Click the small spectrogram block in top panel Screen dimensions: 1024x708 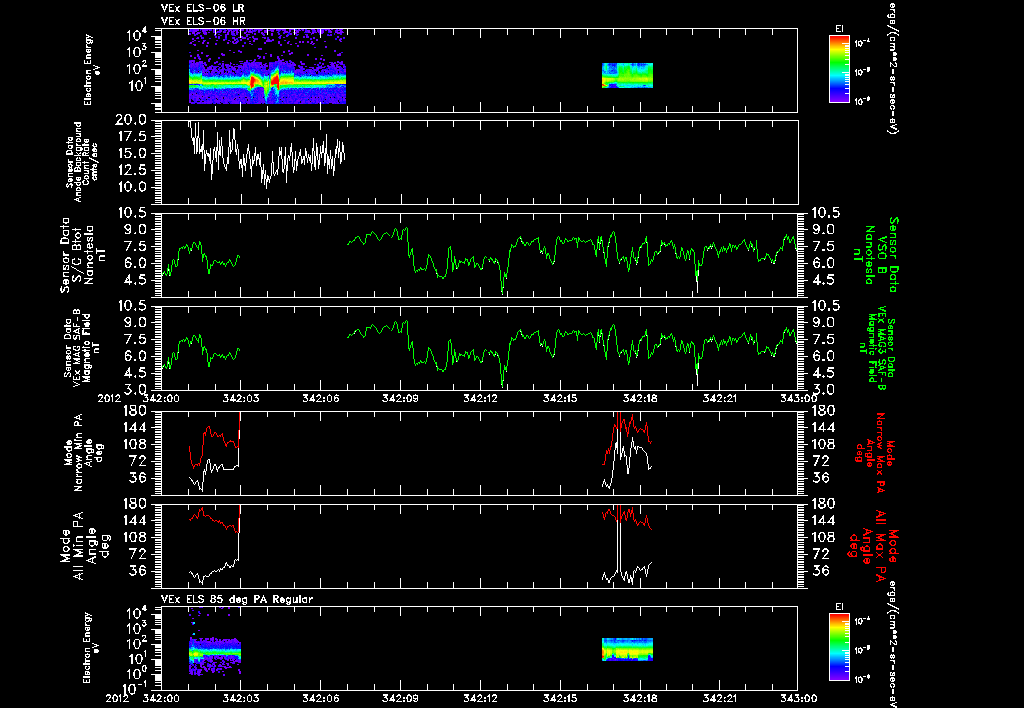627,75
